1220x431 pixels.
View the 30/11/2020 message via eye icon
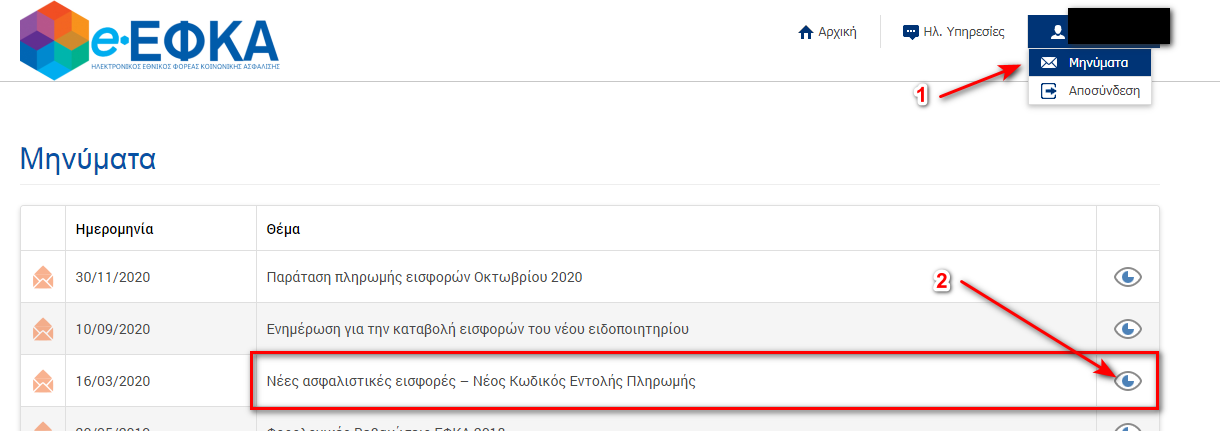[1128, 277]
